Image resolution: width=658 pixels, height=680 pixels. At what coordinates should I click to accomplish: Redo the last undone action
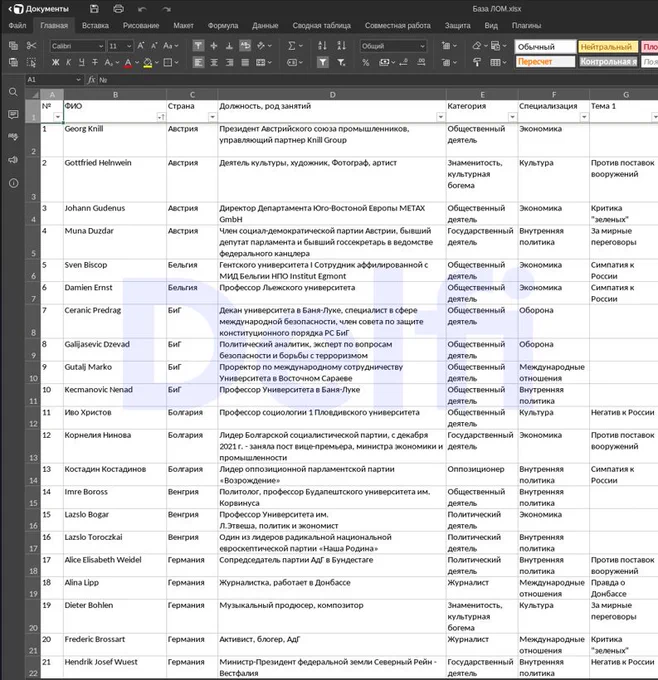coord(167,9)
